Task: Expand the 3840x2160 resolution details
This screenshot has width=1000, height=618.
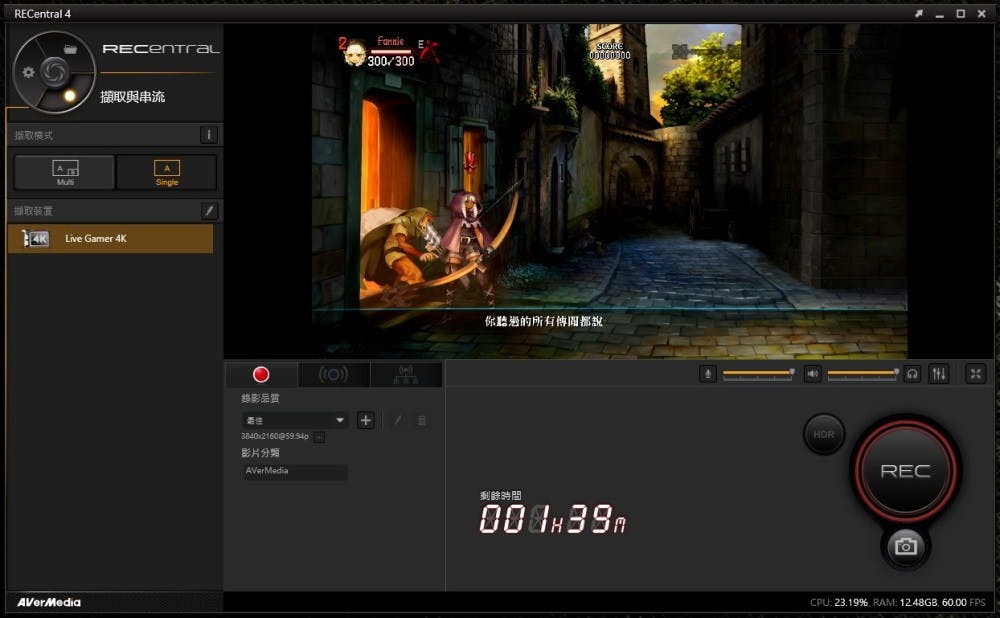Action: 318,437
